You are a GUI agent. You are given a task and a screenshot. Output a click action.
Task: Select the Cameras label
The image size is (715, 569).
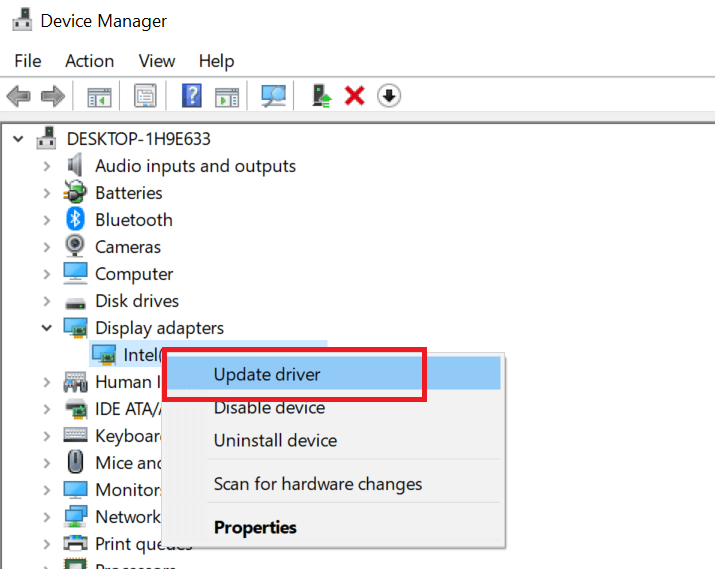(x=128, y=247)
